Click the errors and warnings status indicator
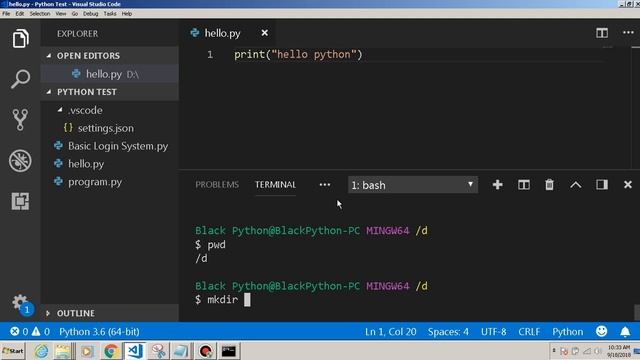 click(30, 331)
